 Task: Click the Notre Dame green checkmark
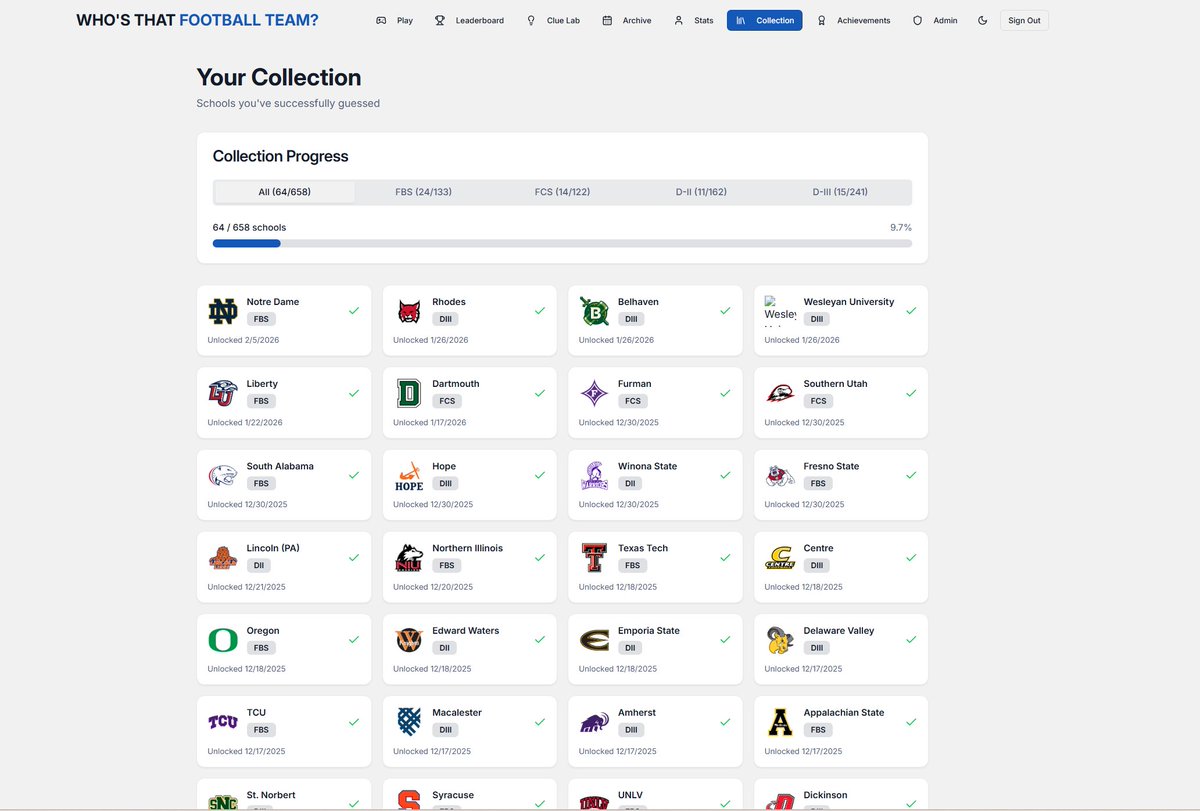[354, 311]
